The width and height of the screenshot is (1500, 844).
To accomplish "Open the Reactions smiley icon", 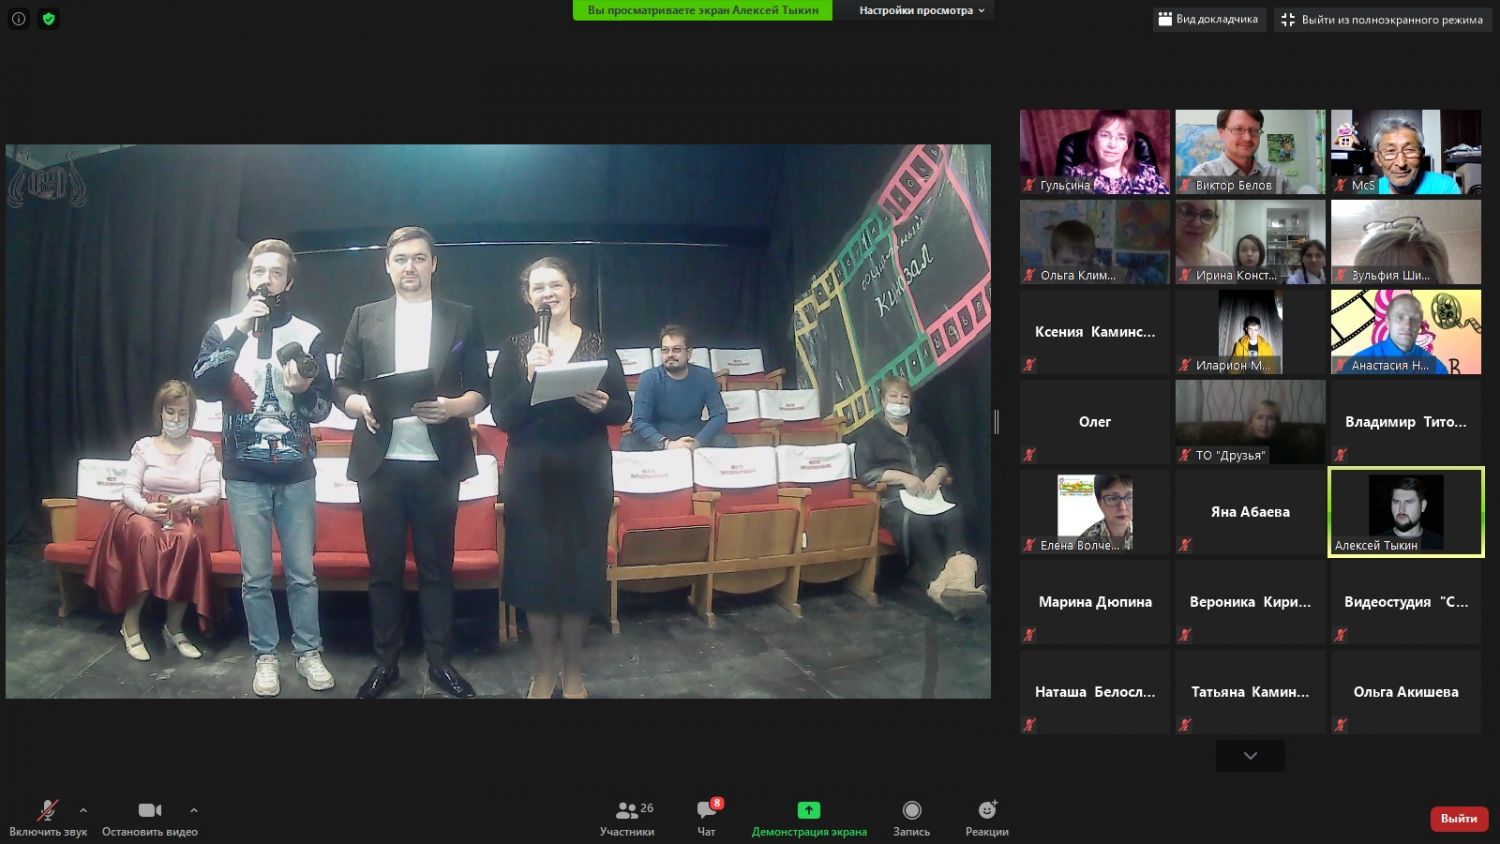I will coord(987,811).
